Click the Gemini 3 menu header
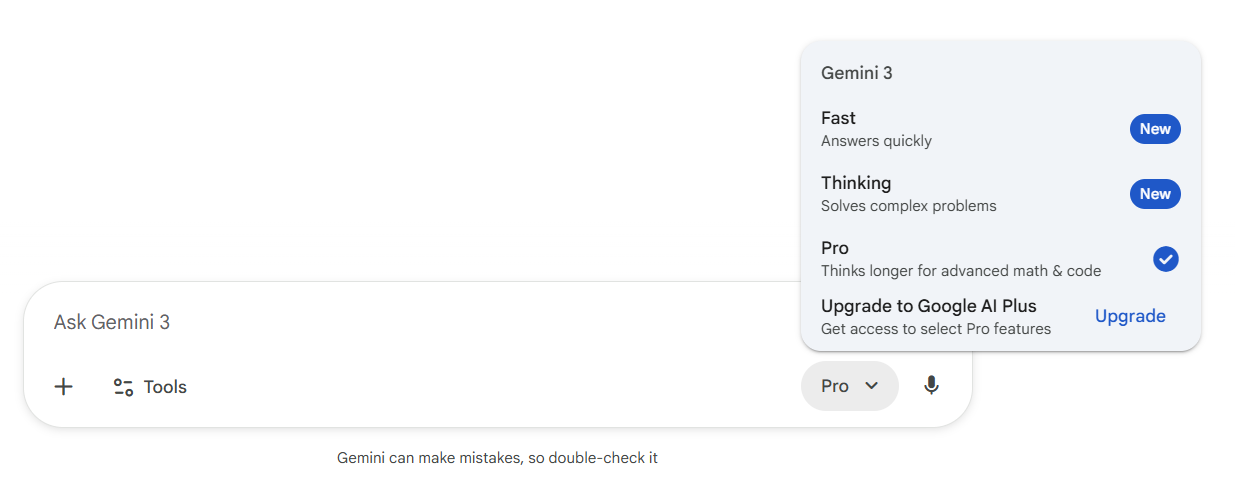Screen dimensions: 1235x482 856,73
